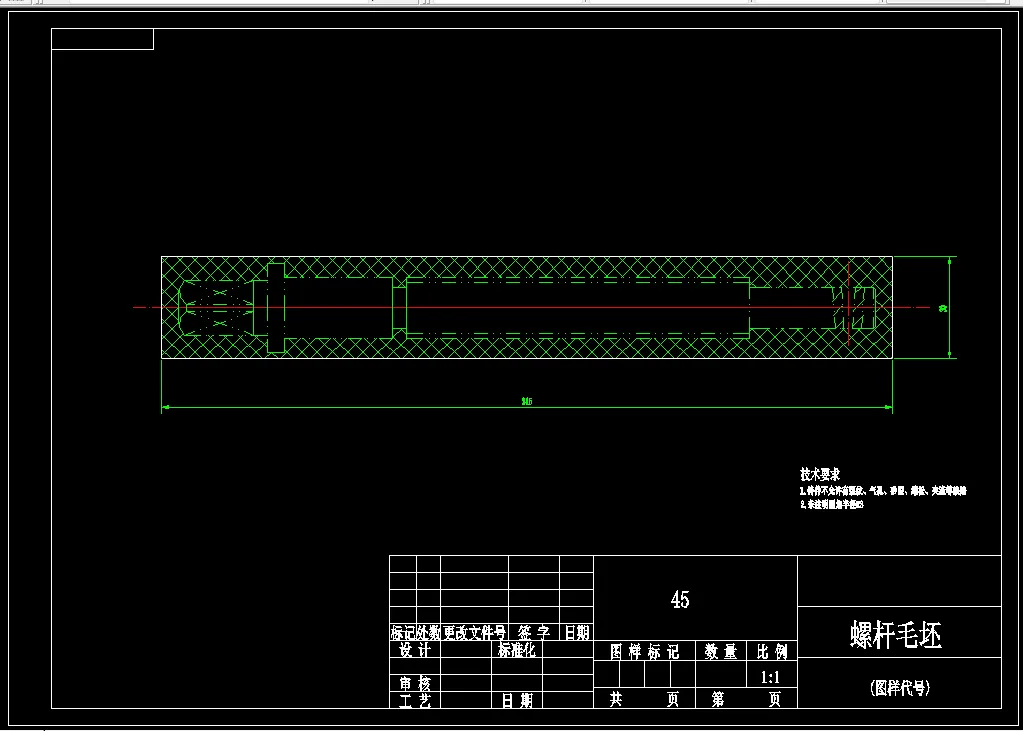Select the 更改文件号 column header
The height and width of the screenshot is (731, 1023).
(x=474, y=632)
